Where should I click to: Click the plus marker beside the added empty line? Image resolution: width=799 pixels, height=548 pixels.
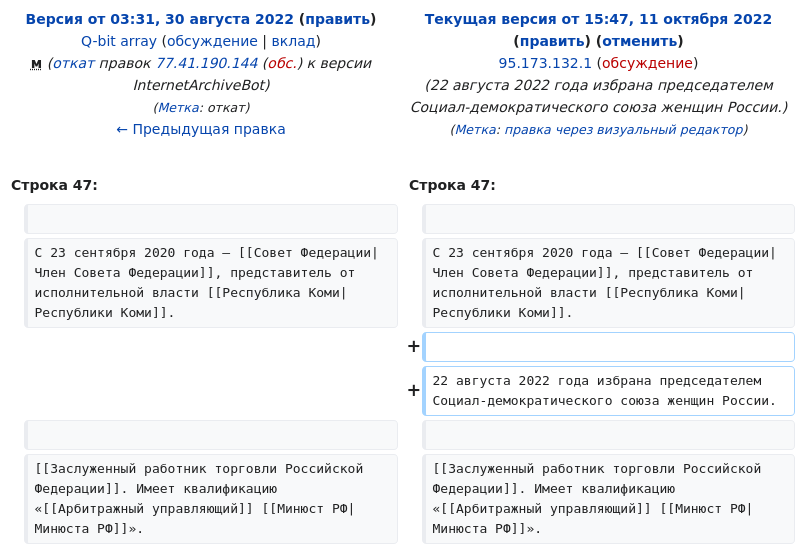[x=413, y=347]
